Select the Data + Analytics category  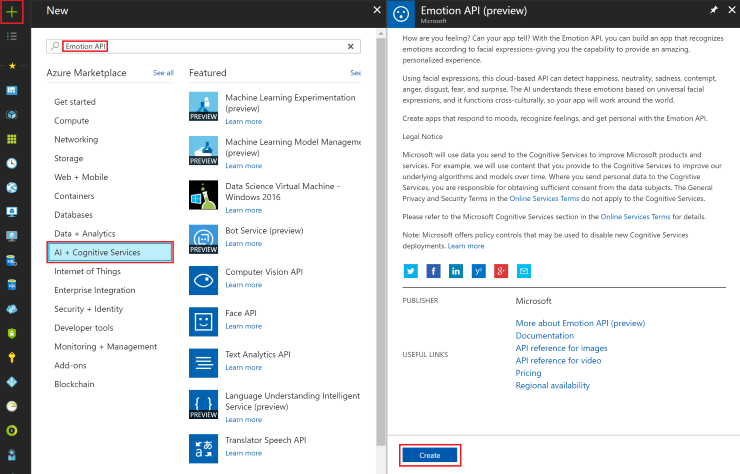tap(84, 234)
